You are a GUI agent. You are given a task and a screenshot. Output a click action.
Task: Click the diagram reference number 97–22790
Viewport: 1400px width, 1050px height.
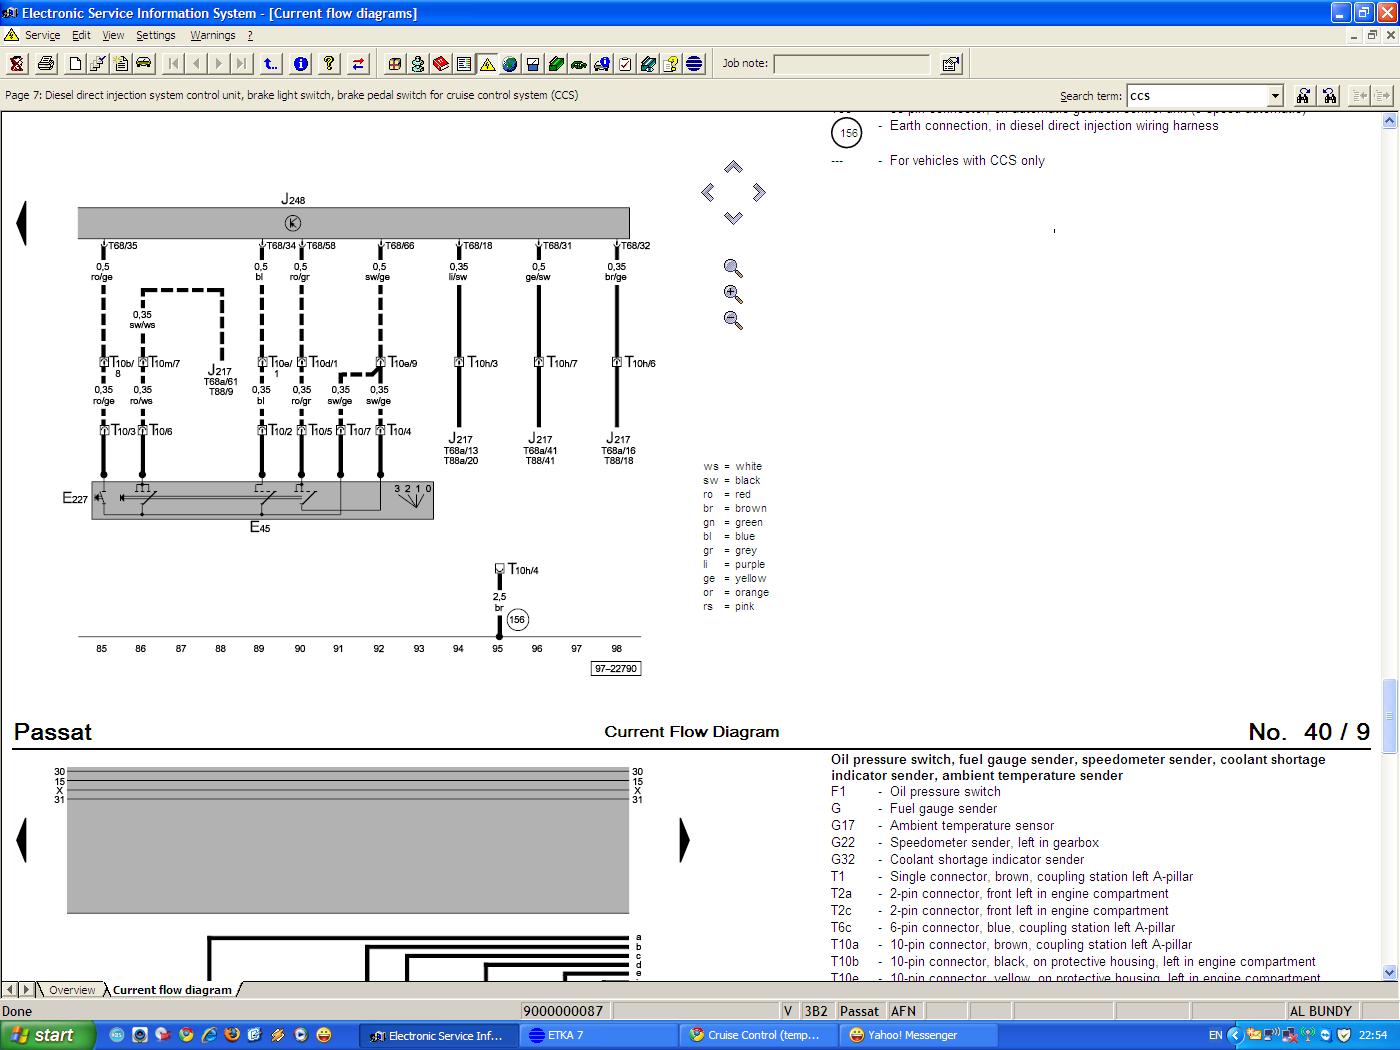(x=615, y=669)
